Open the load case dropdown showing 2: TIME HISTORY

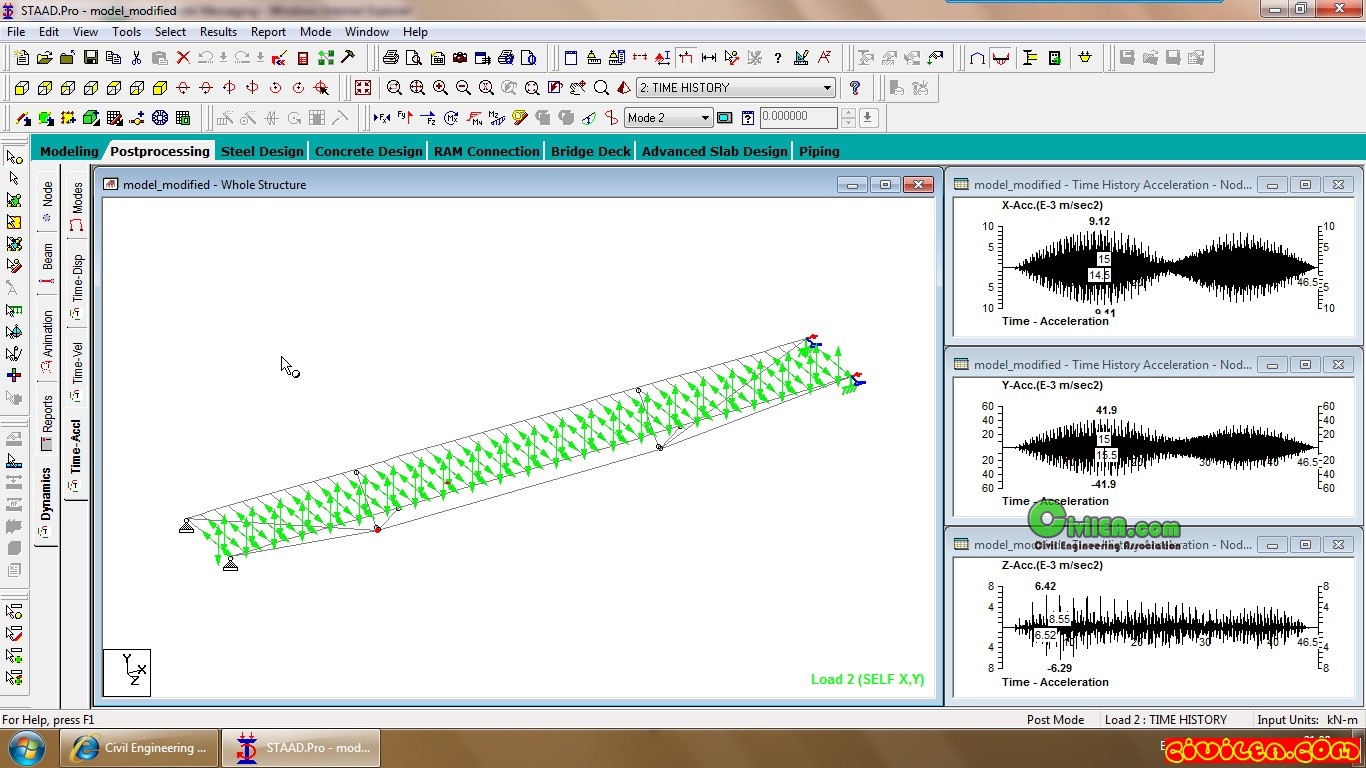[736, 88]
